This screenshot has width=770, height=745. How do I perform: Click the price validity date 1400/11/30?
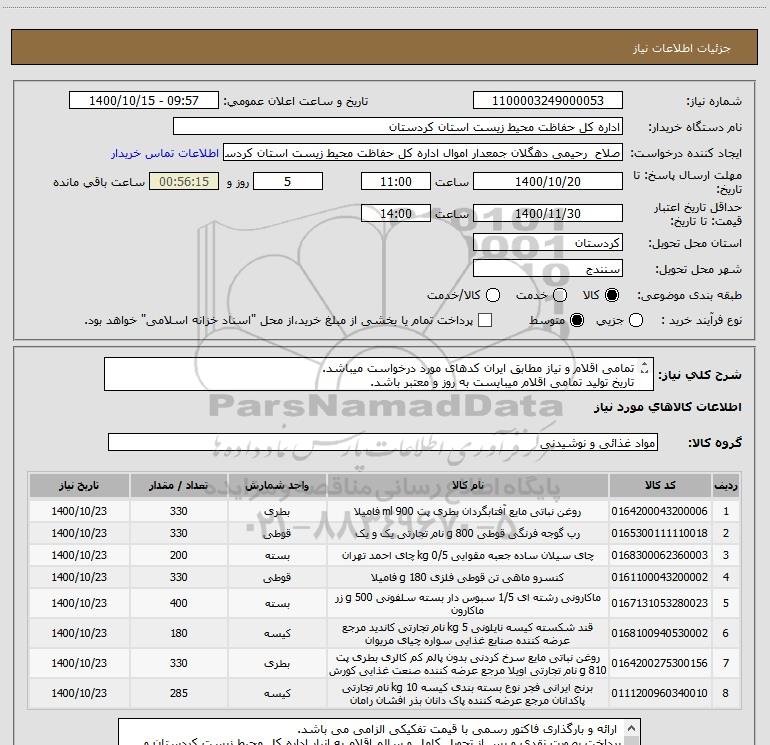tap(548, 213)
